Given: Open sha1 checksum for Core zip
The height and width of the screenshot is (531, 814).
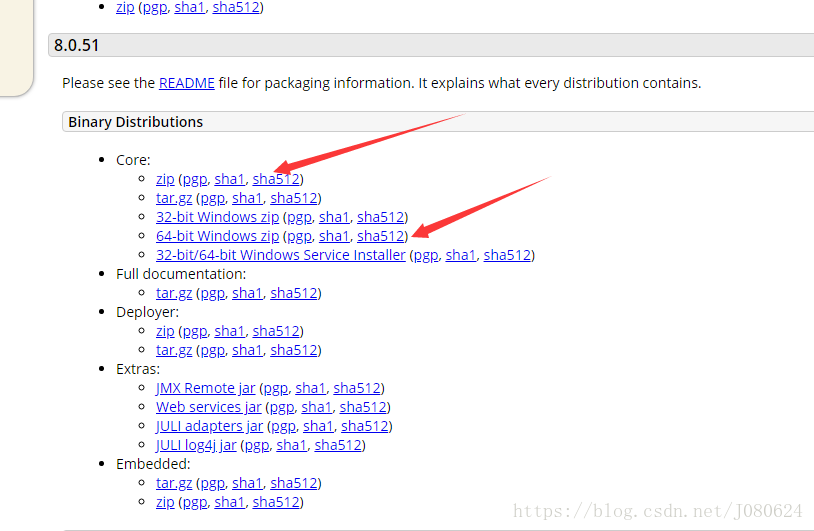Looking at the screenshot, I should point(229,179).
